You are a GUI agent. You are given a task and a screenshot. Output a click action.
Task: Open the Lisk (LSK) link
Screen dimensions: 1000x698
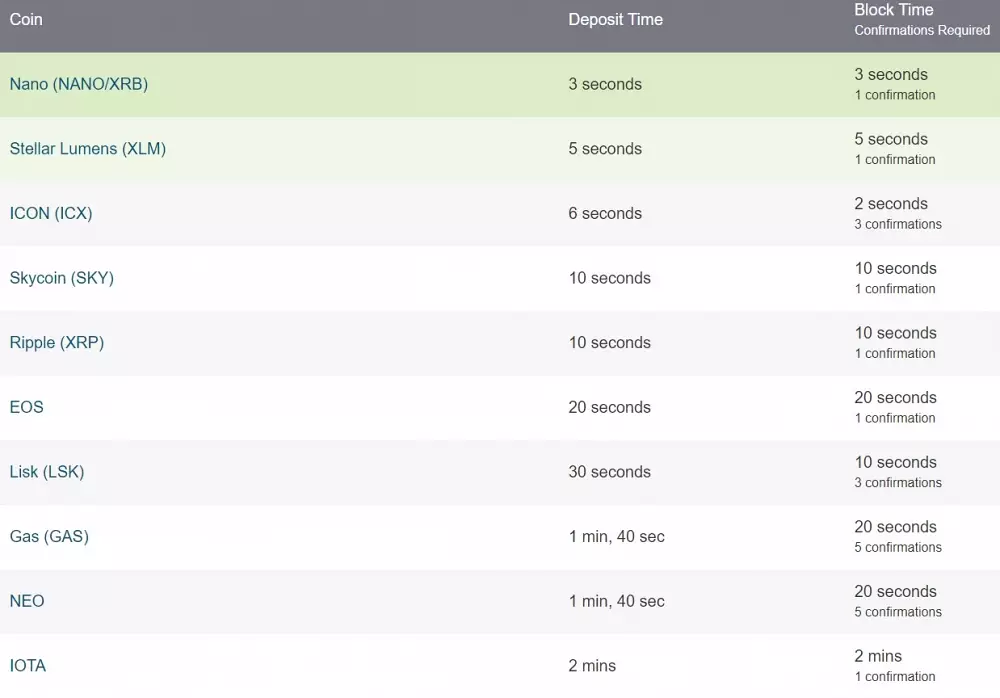click(47, 472)
